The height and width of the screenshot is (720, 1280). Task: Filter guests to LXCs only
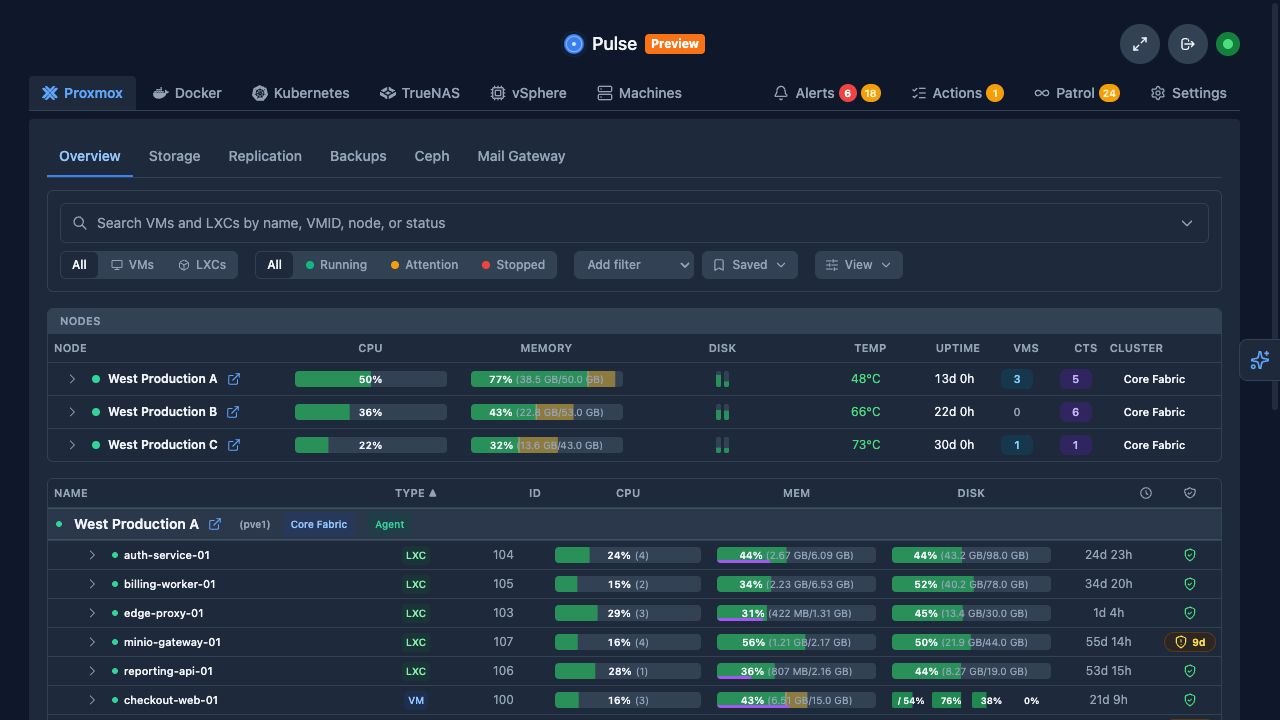pos(202,265)
